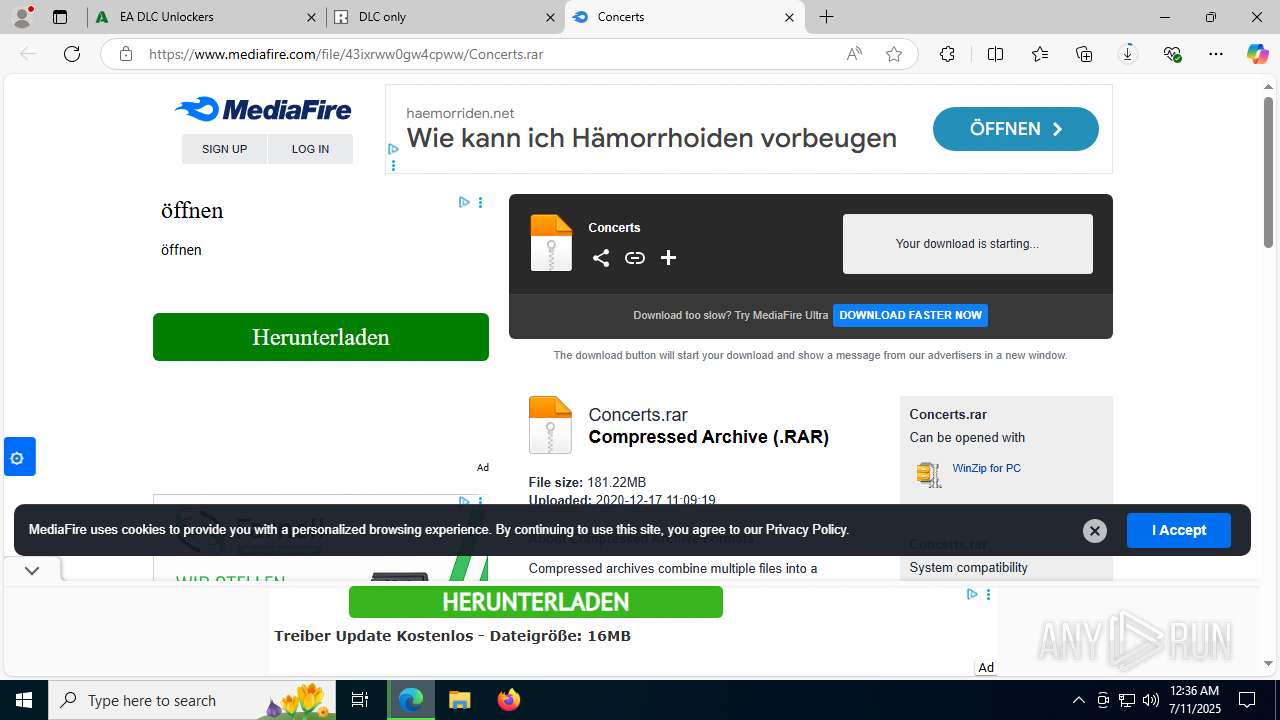Click the MediaFire logo
1280x720 pixels.
tap(263, 109)
